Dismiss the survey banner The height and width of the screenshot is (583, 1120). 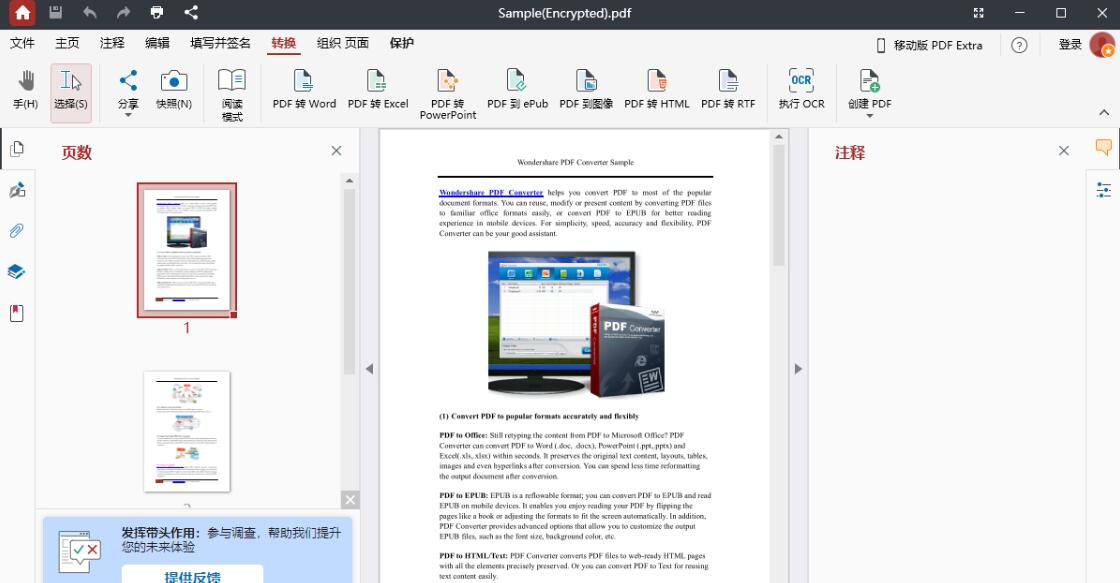[350, 500]
